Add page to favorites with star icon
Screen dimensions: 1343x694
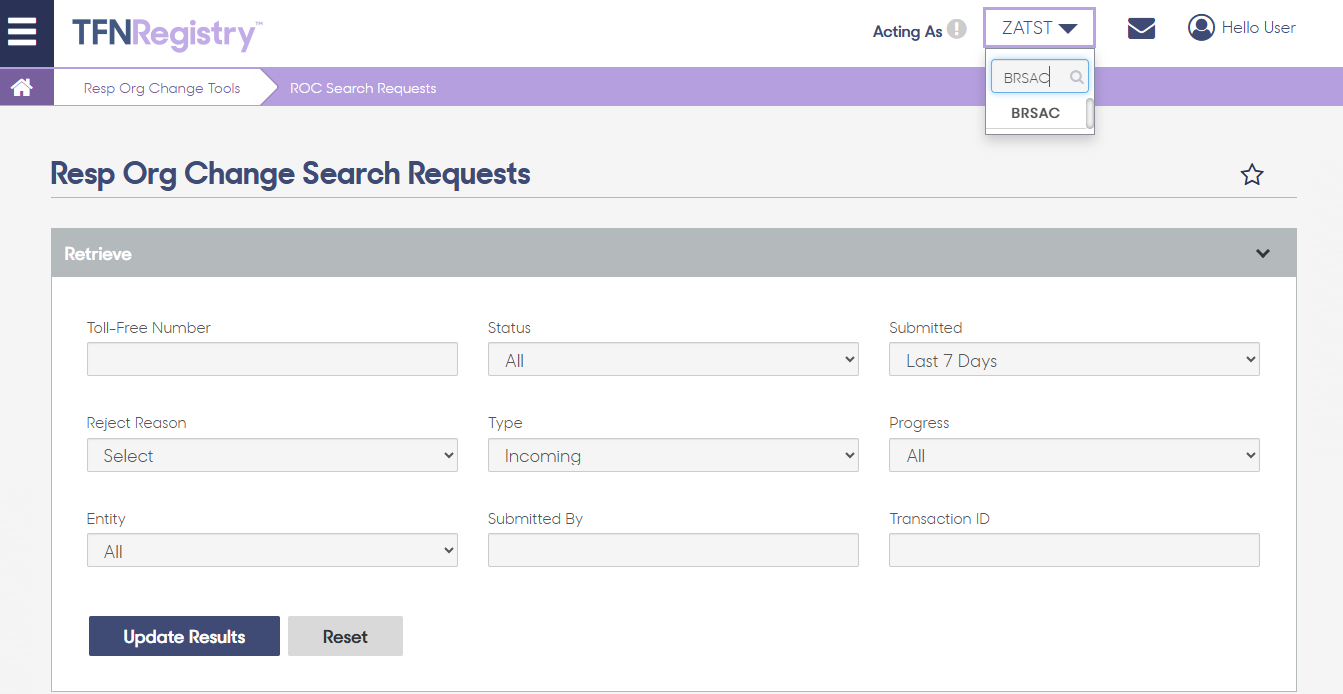(1252, 175)
